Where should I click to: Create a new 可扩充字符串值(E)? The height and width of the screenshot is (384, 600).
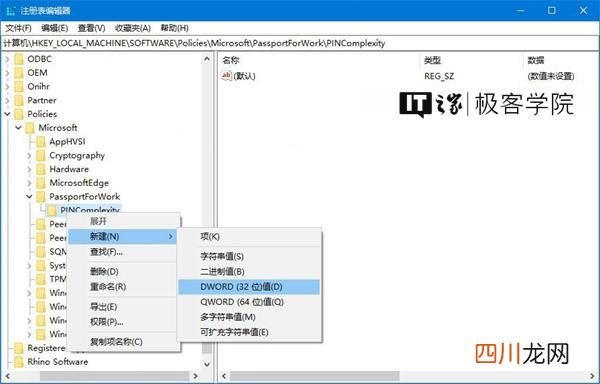[249, 332]
